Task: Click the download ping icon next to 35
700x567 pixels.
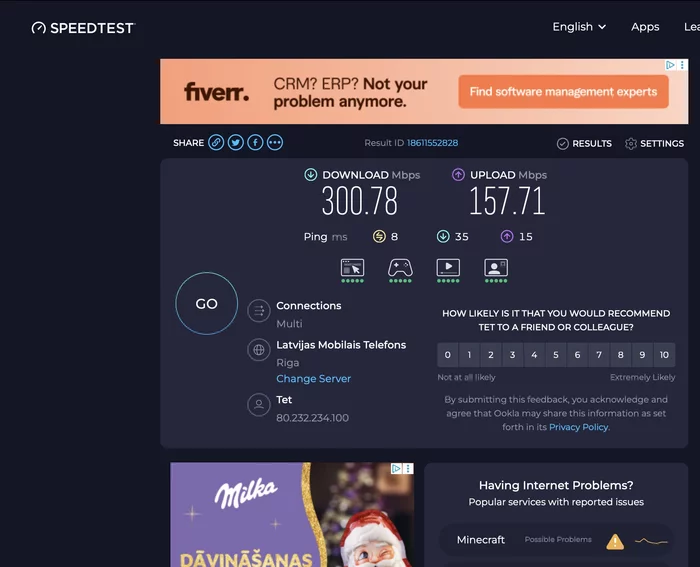Action: (x=443, y=236)
